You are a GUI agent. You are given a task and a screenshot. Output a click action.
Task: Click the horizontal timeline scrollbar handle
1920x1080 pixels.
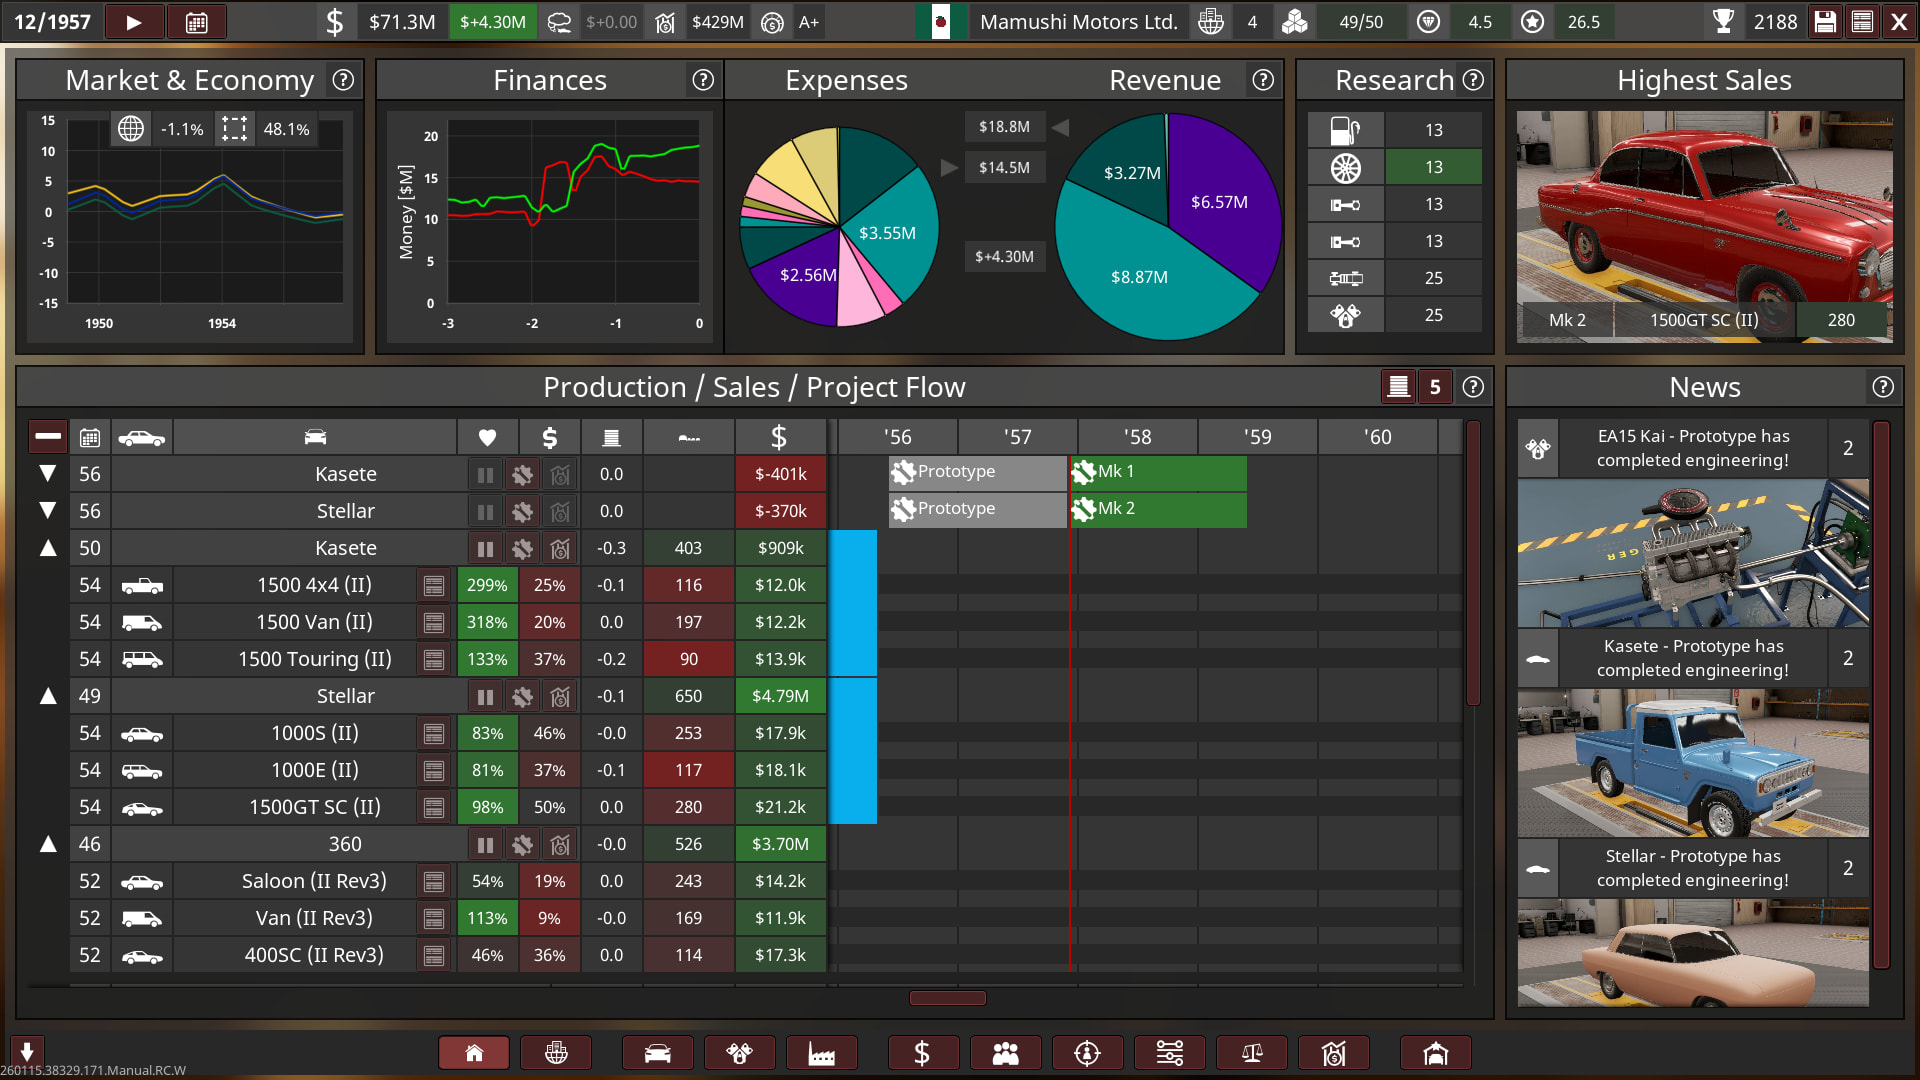coord(947,998)
